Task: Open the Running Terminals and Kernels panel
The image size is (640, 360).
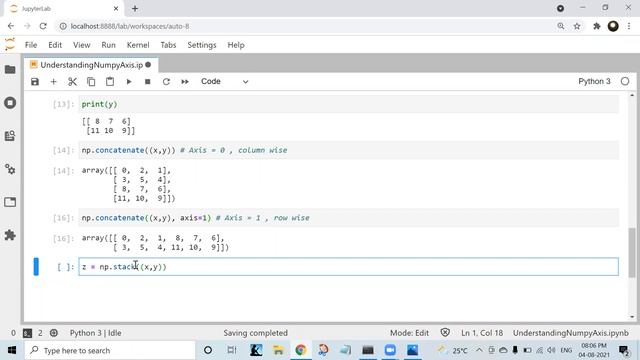Action: pyautogui.click(x=10, y=102)
